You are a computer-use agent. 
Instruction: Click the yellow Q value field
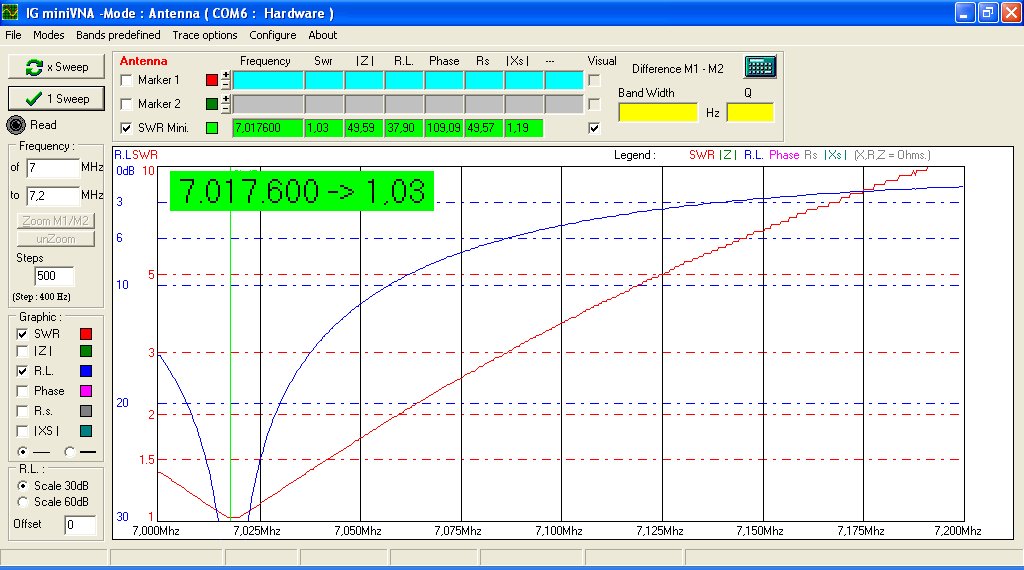pyautogui.click(x=750, y=112)
